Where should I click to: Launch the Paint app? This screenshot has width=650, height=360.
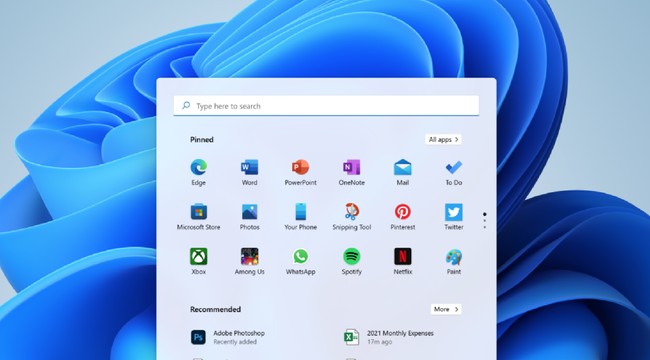[454, 257]
